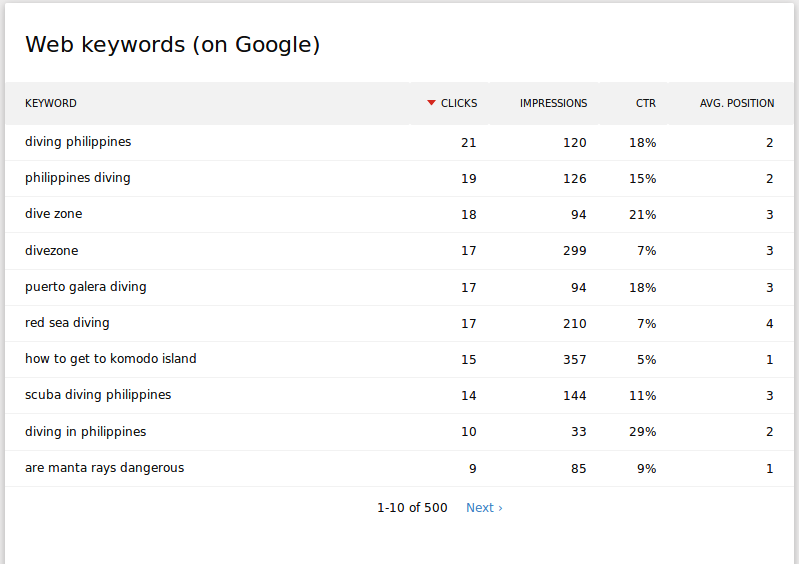The image size is (799, 564).
Task: Click the 357 impressions value
Action: click(x=574, y=360)
